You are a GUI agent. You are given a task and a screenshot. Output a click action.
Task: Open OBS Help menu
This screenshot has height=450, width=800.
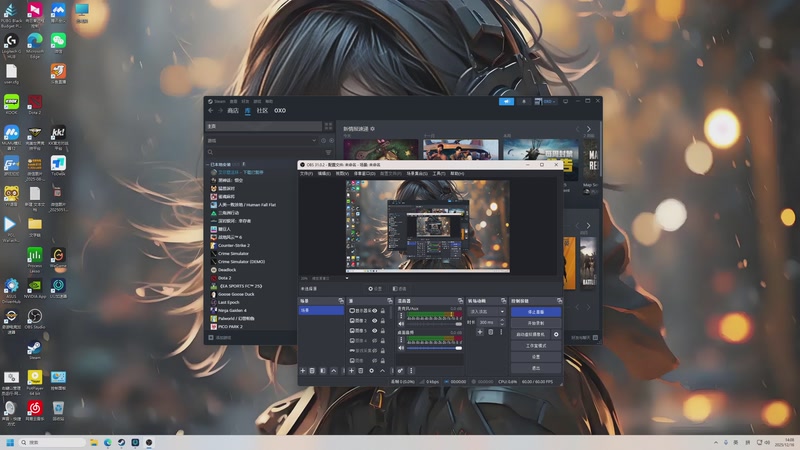(457, 174)
